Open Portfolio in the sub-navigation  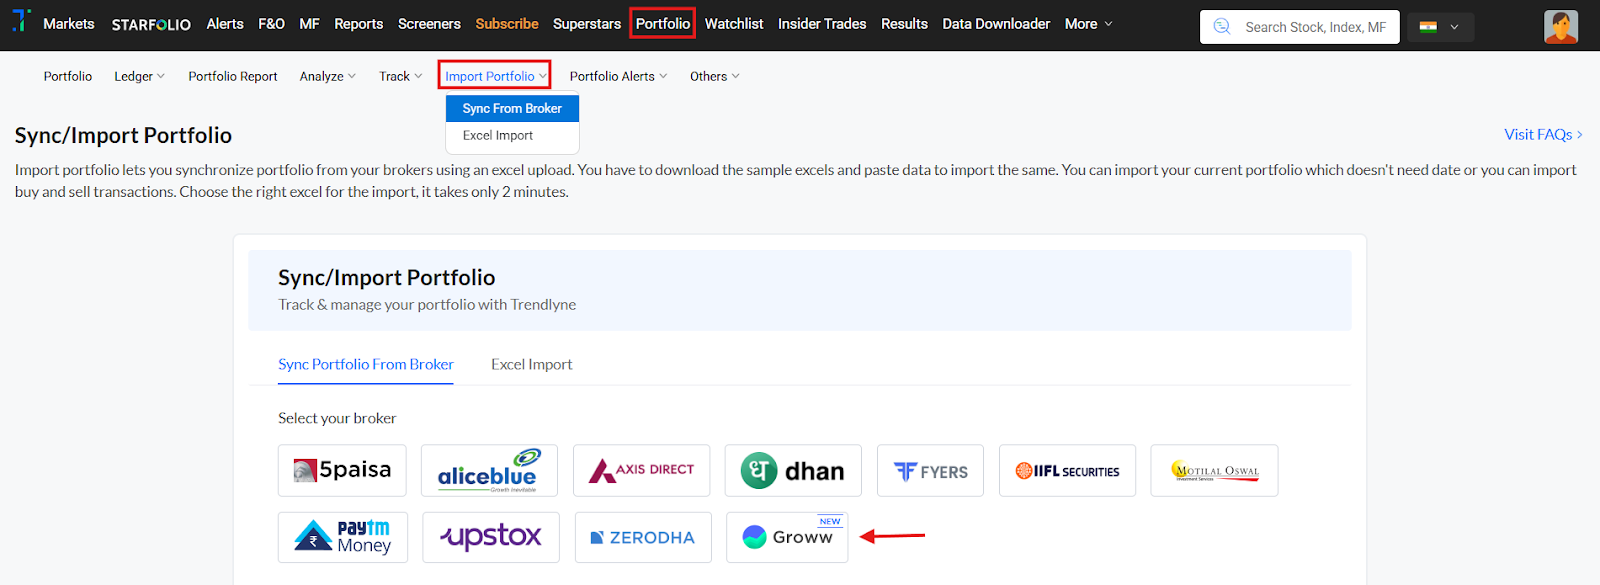pos(68,76)
